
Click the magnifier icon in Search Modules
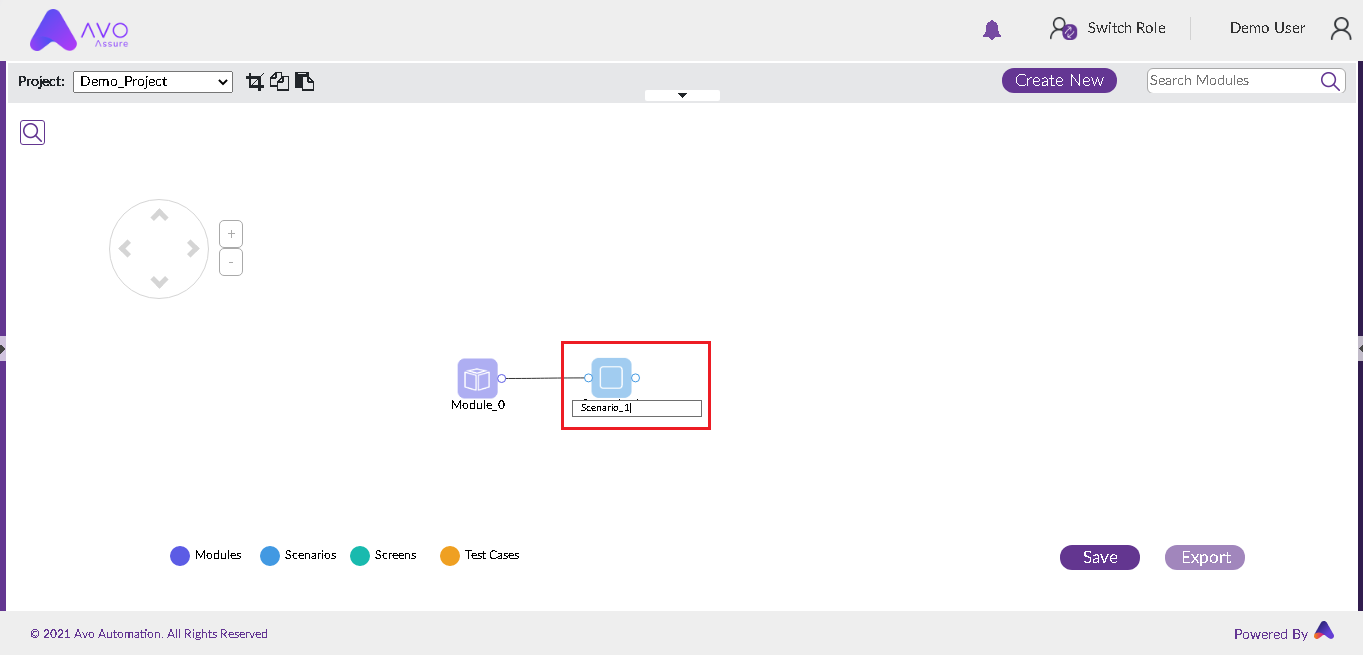coord(1330,81)
